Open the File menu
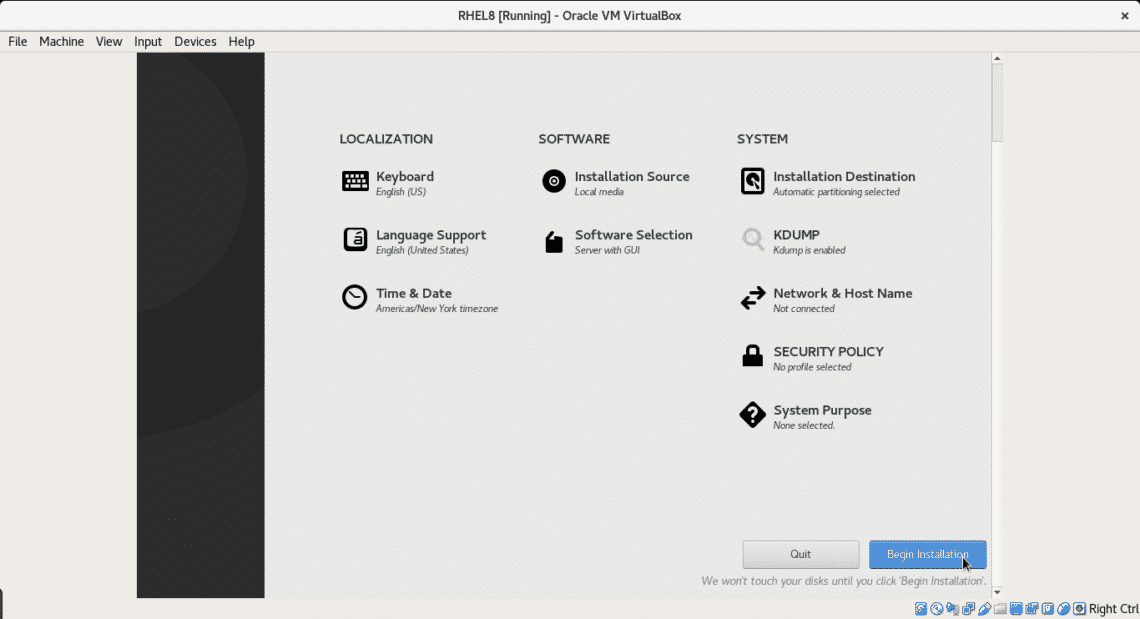Screen dimensions: 1140x619 tap(17, 41)
